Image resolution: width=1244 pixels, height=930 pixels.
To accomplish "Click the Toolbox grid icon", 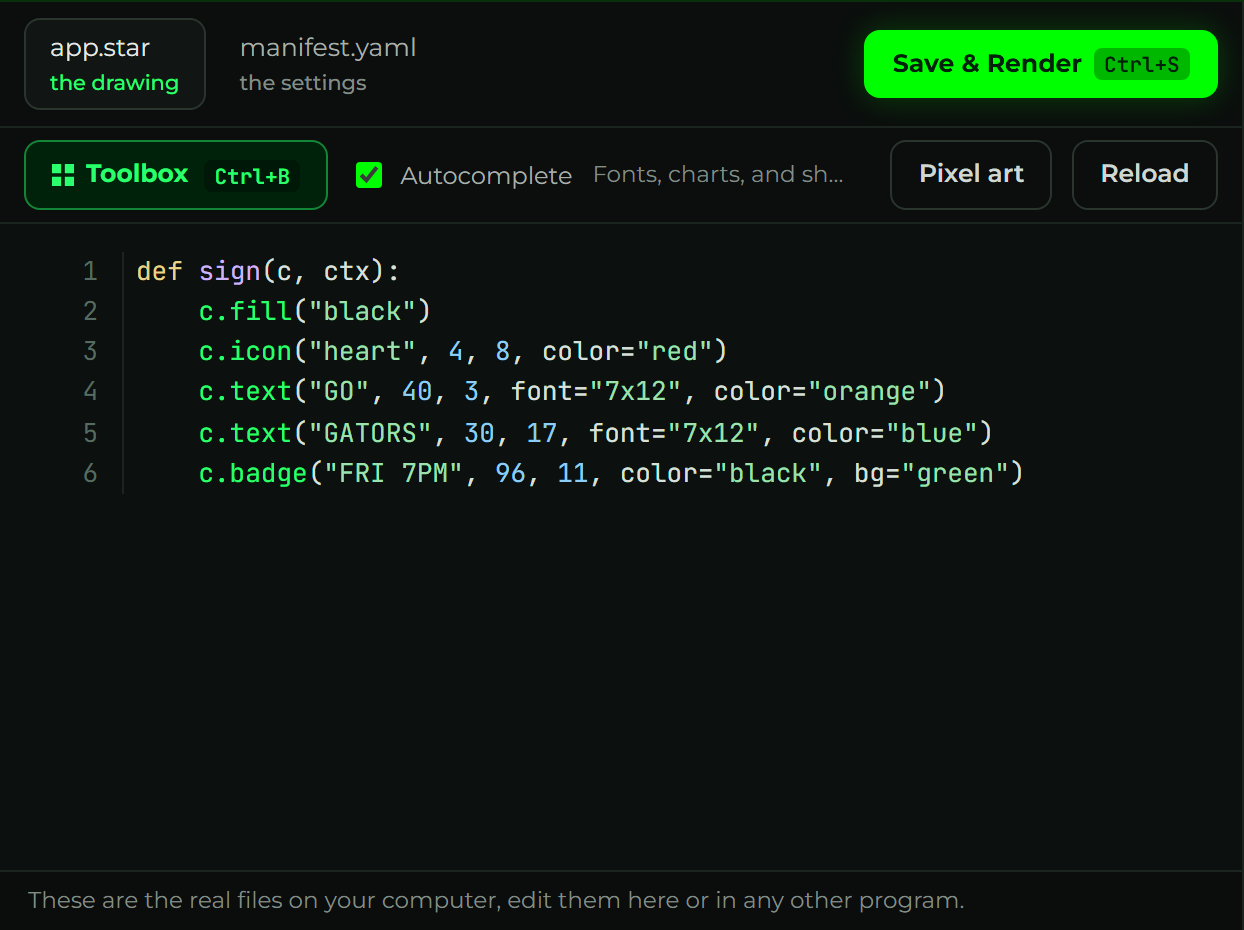I will coord(63,175).
